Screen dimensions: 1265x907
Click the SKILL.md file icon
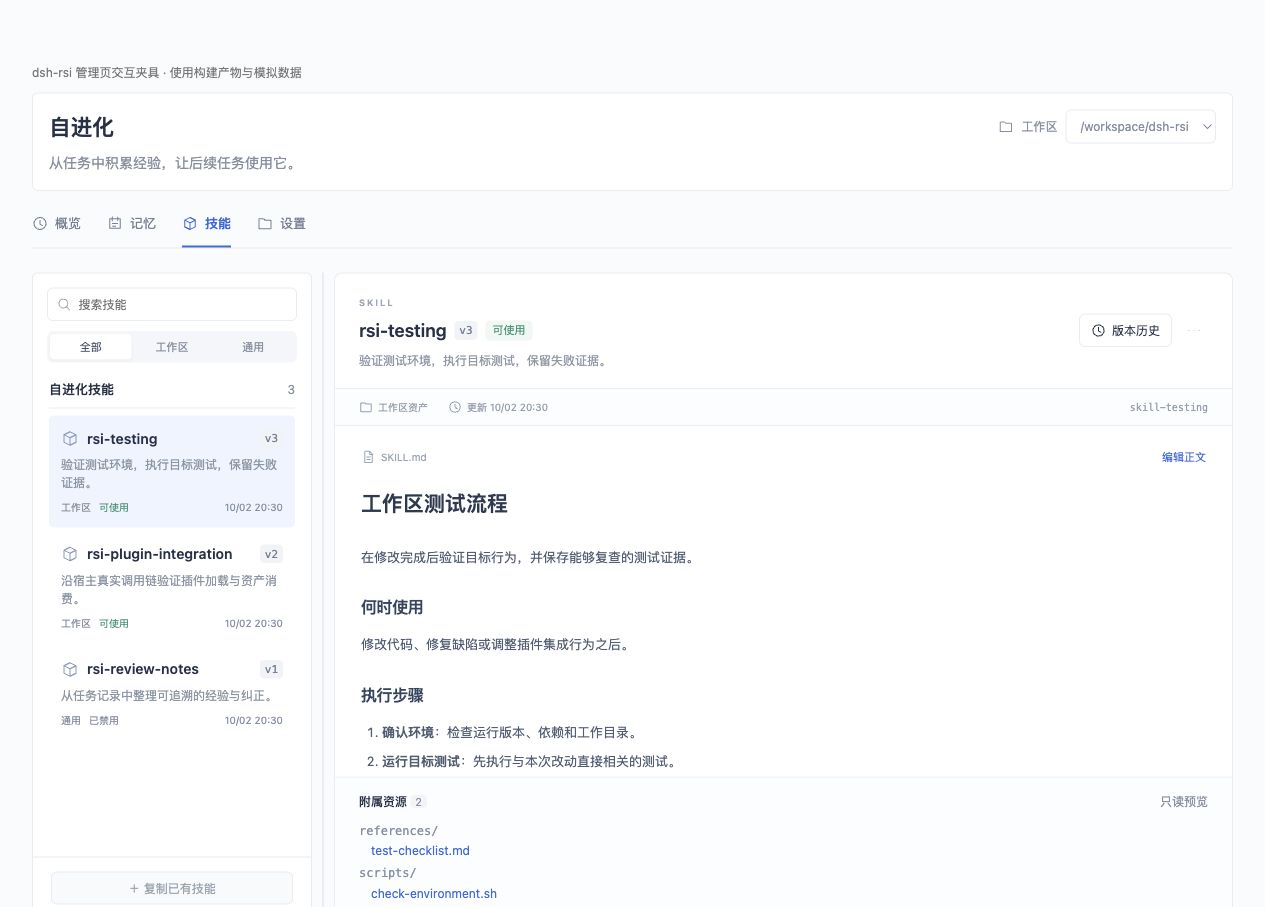pos(368,457)
